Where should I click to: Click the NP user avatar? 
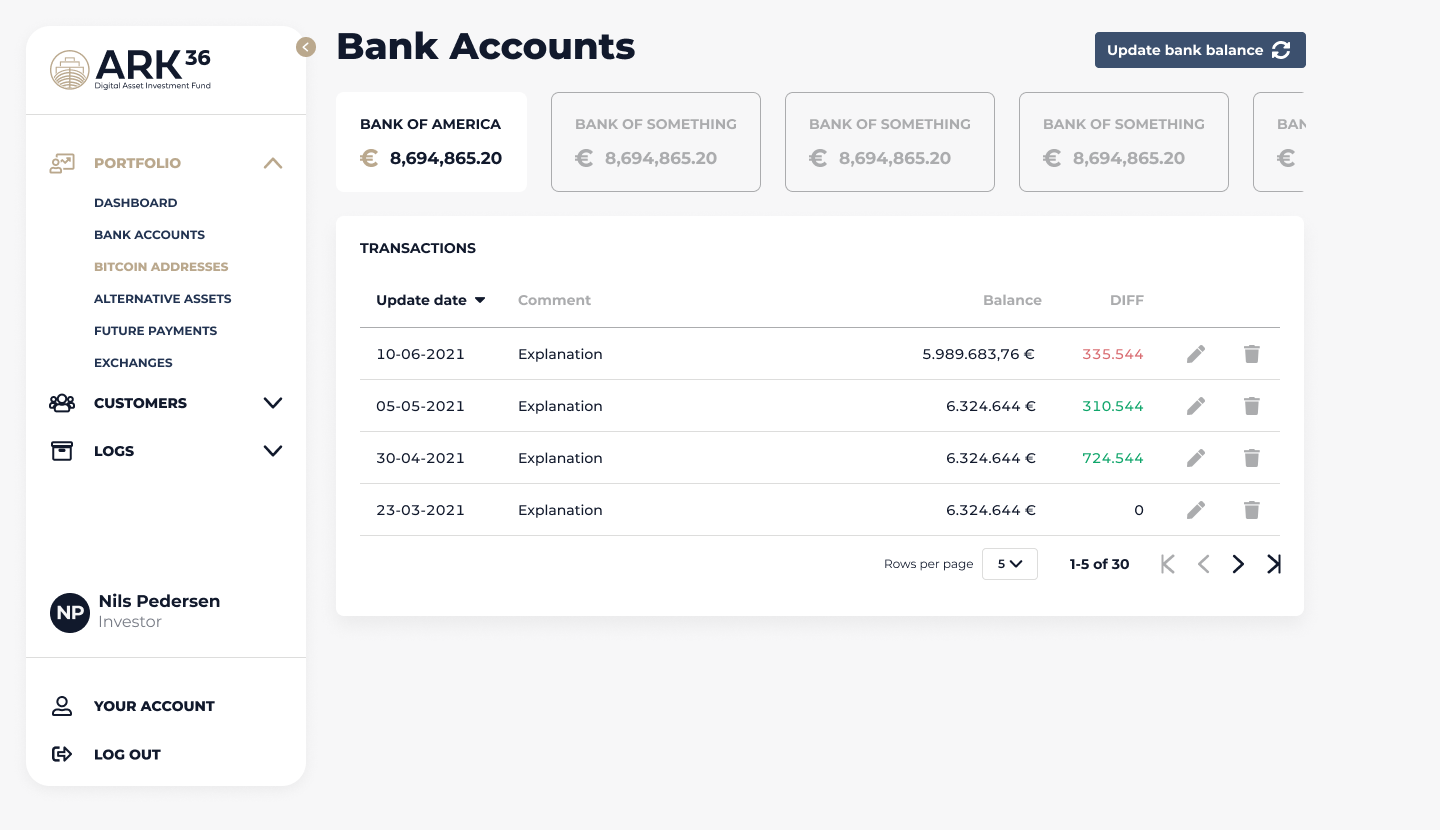click(x=70, y=612)
